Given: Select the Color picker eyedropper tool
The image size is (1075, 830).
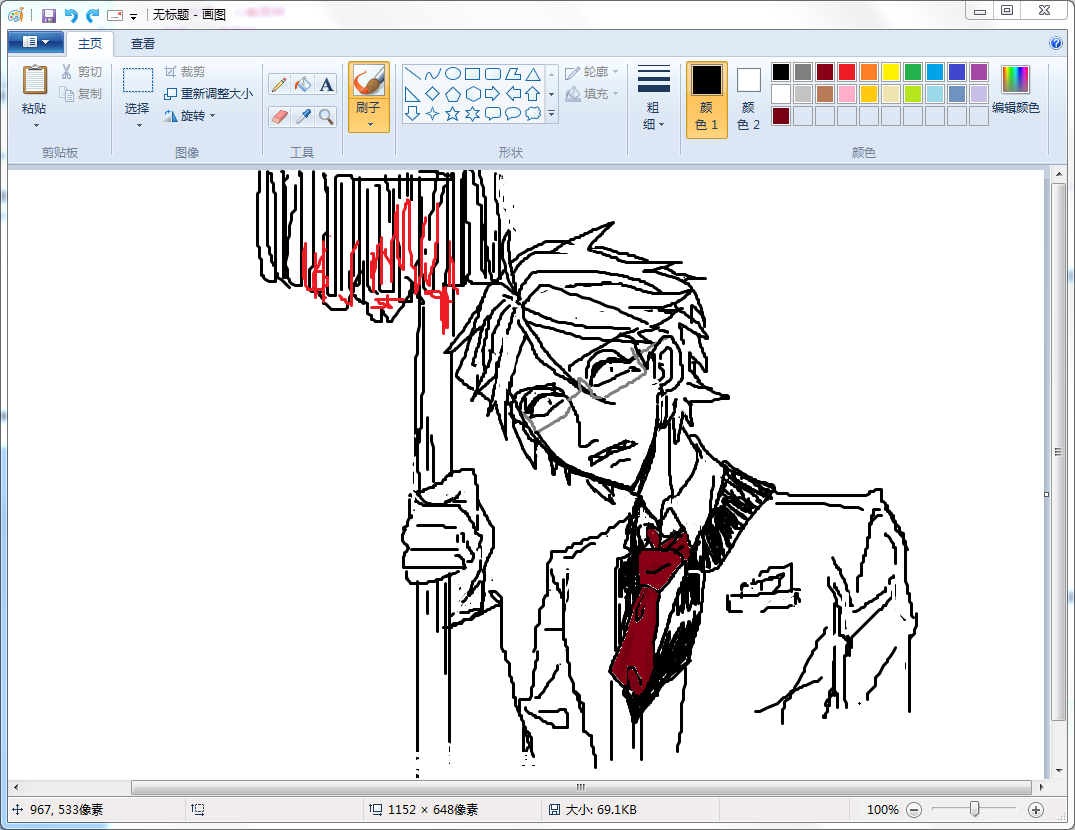Looking at the screenshot, I should pyautogui.click(x=303, y=117).
